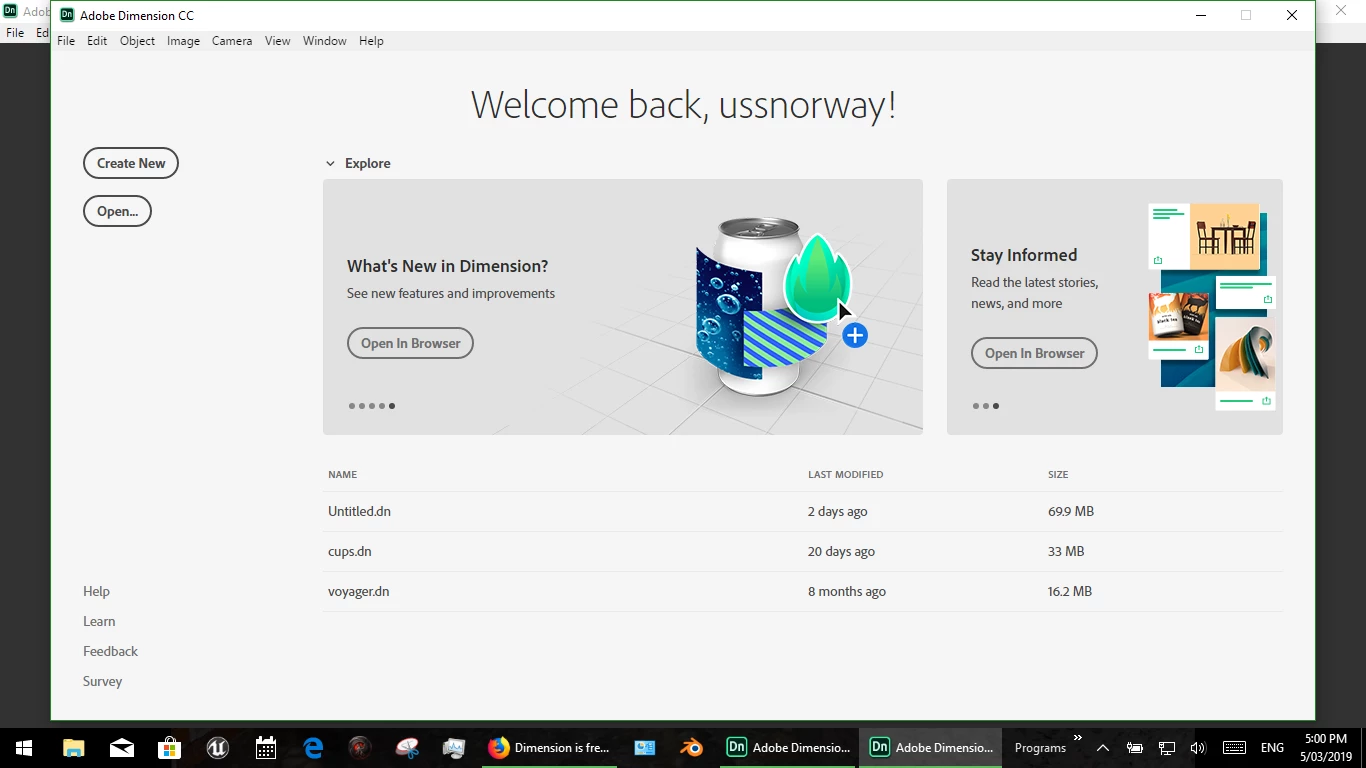Open the Camera menu
The height and width of the screenshot is (768, 1366).
pos(232,41)
